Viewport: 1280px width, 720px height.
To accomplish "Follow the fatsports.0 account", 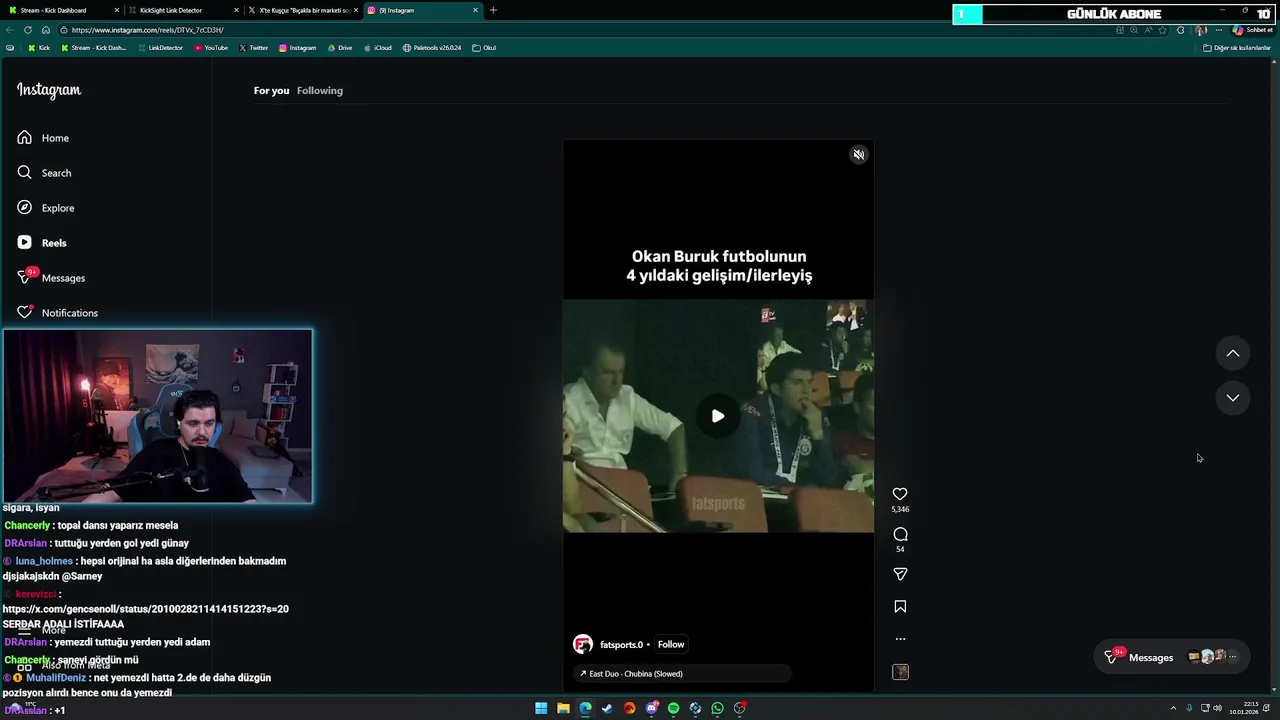I will (671, 644).
